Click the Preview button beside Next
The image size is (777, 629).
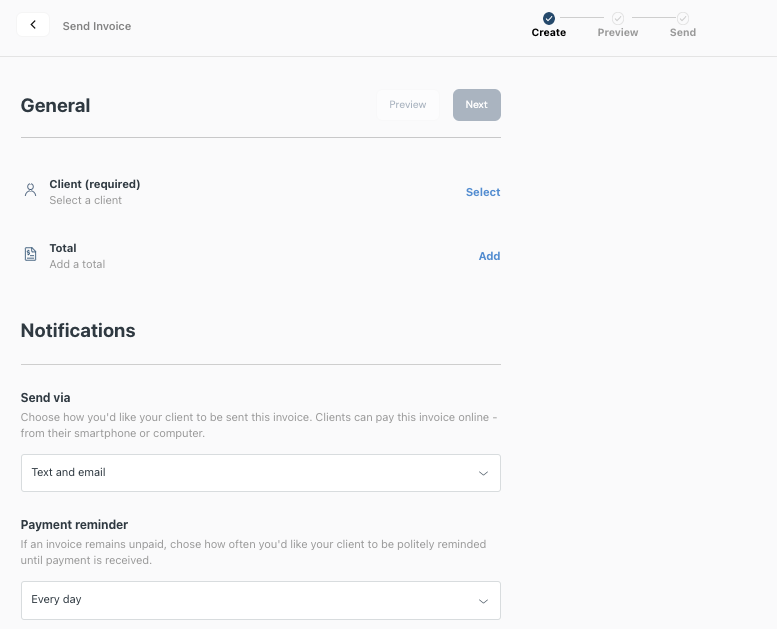407,105
